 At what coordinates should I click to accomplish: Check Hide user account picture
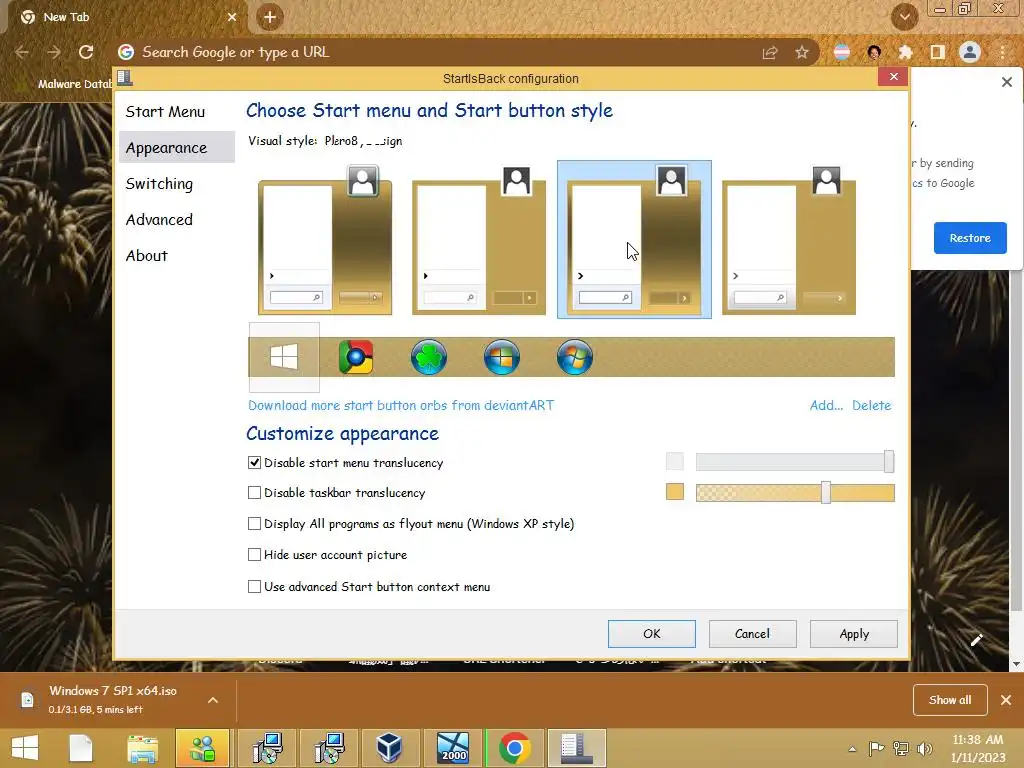[x=255, y=554]
